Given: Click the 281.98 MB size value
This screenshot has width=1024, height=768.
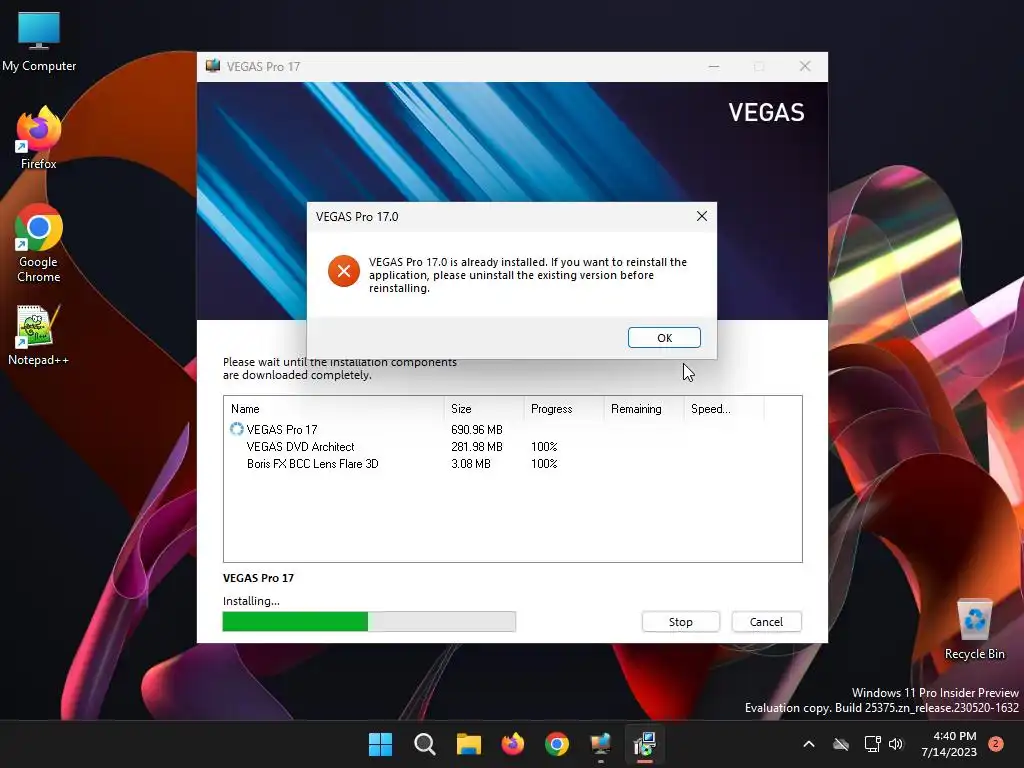Looking at the screenshot, I should [477, 447].
